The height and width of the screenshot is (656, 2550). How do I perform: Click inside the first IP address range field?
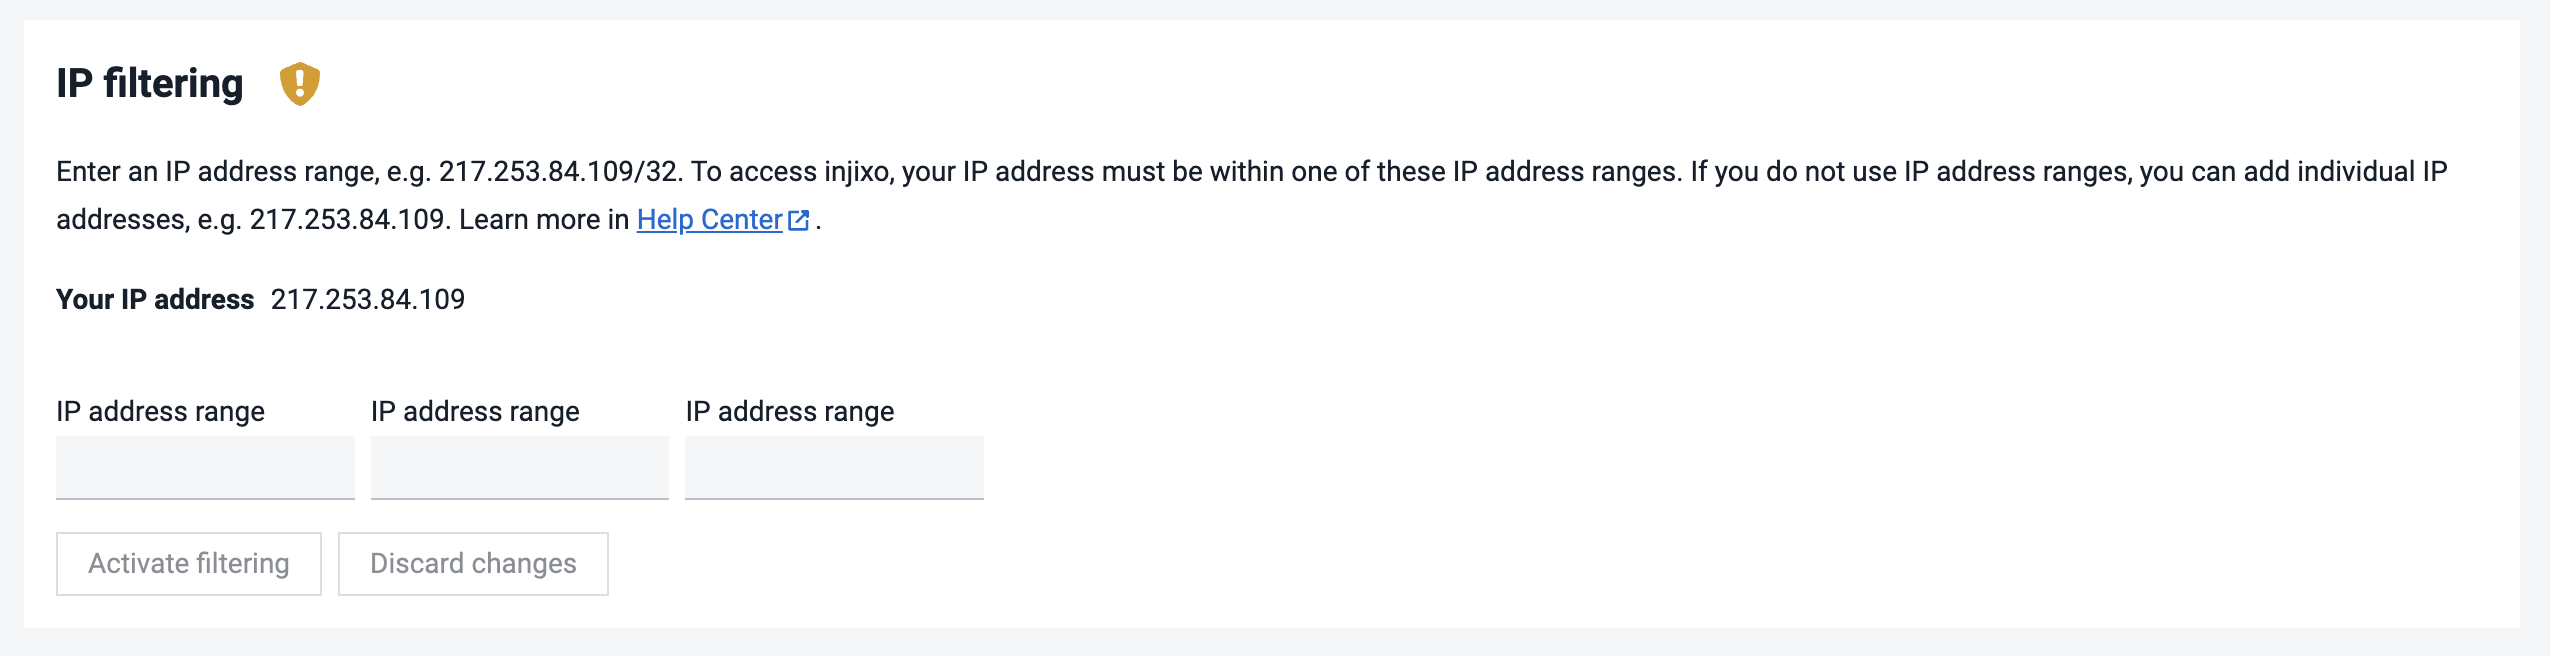click(205, 467)
